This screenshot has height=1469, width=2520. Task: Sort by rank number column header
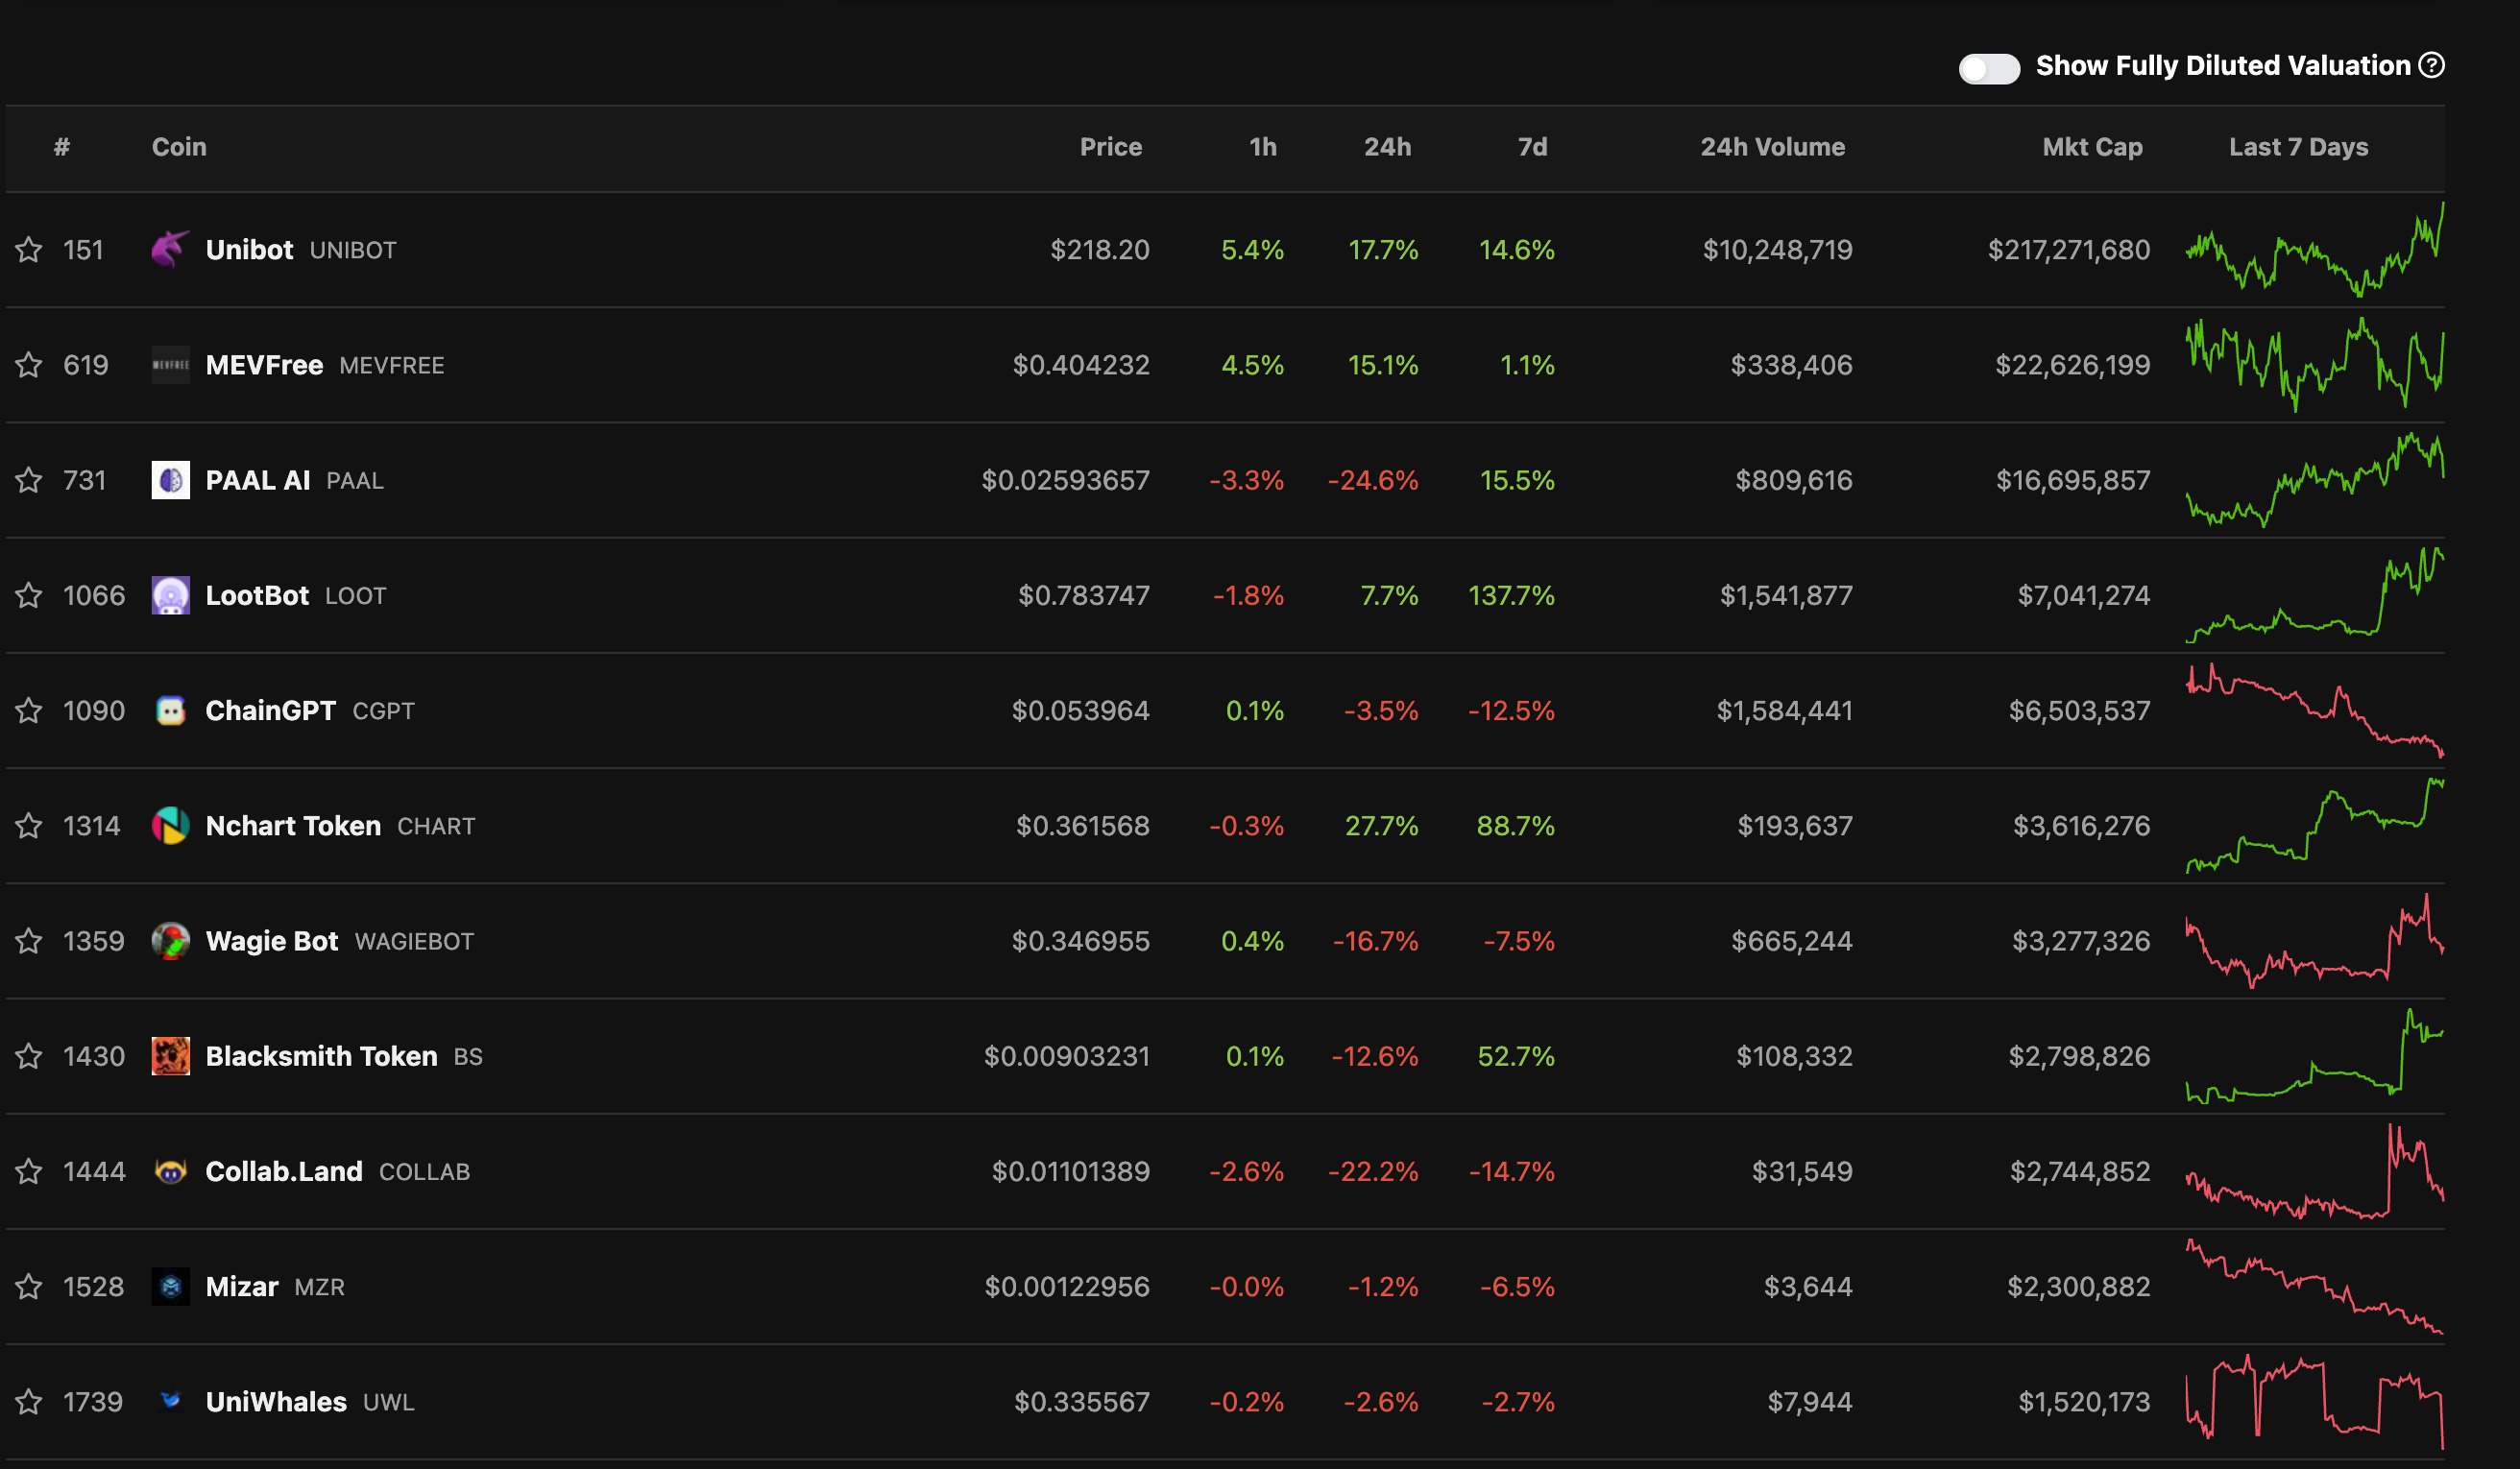[62, 147]
